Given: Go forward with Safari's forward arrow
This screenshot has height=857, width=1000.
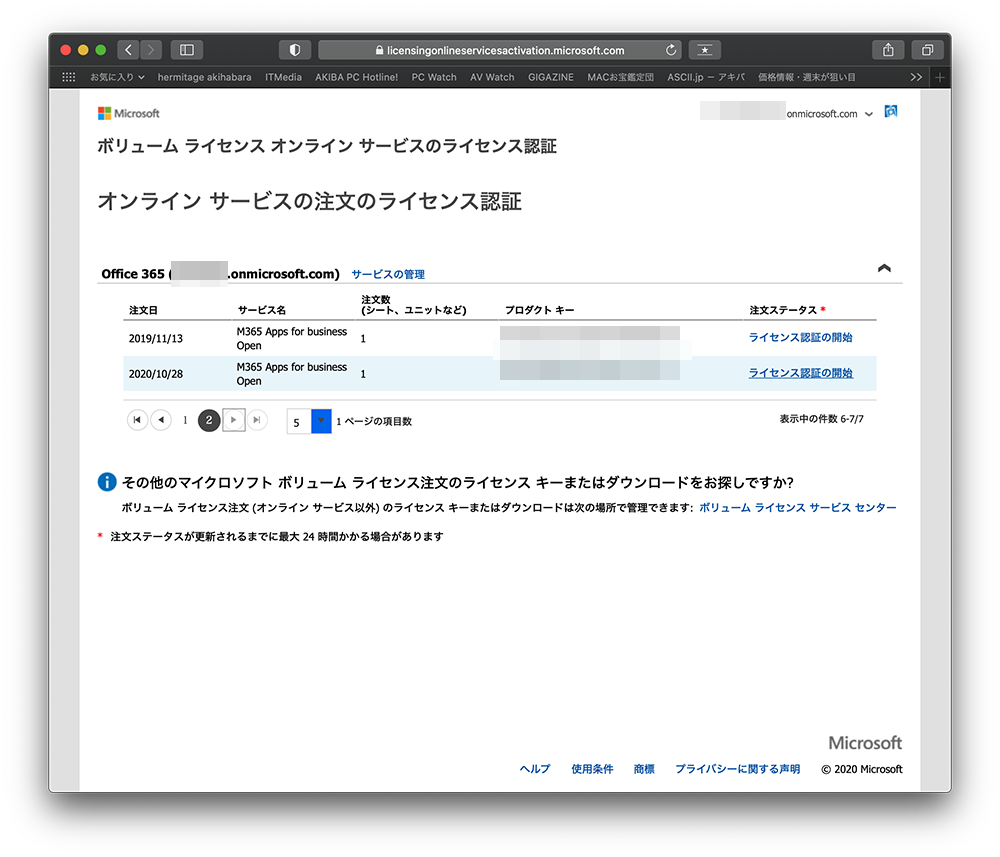Looking at the screenshot, I should pyautogui.click(x=151, y=50).
